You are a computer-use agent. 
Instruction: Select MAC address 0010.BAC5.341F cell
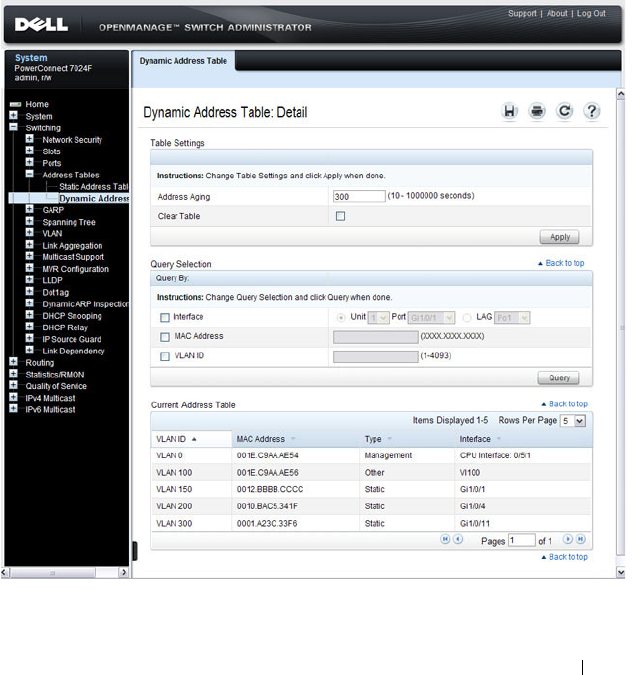click(x=267, y=506)
